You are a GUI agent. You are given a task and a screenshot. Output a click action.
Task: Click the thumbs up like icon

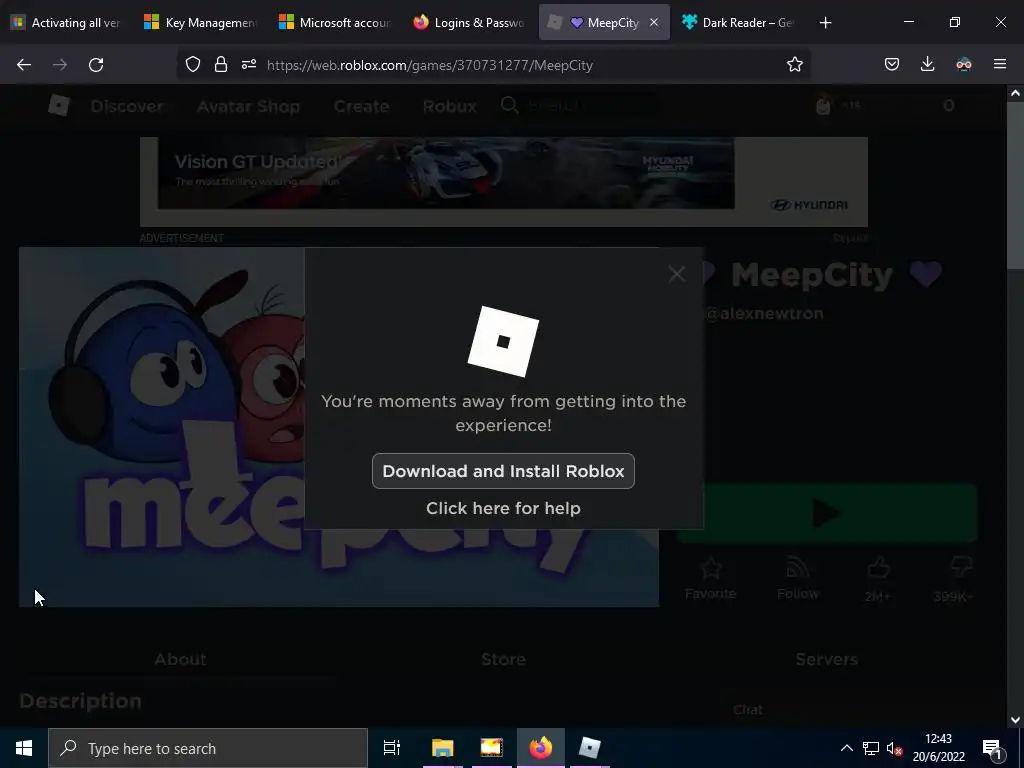click(878, 568)
